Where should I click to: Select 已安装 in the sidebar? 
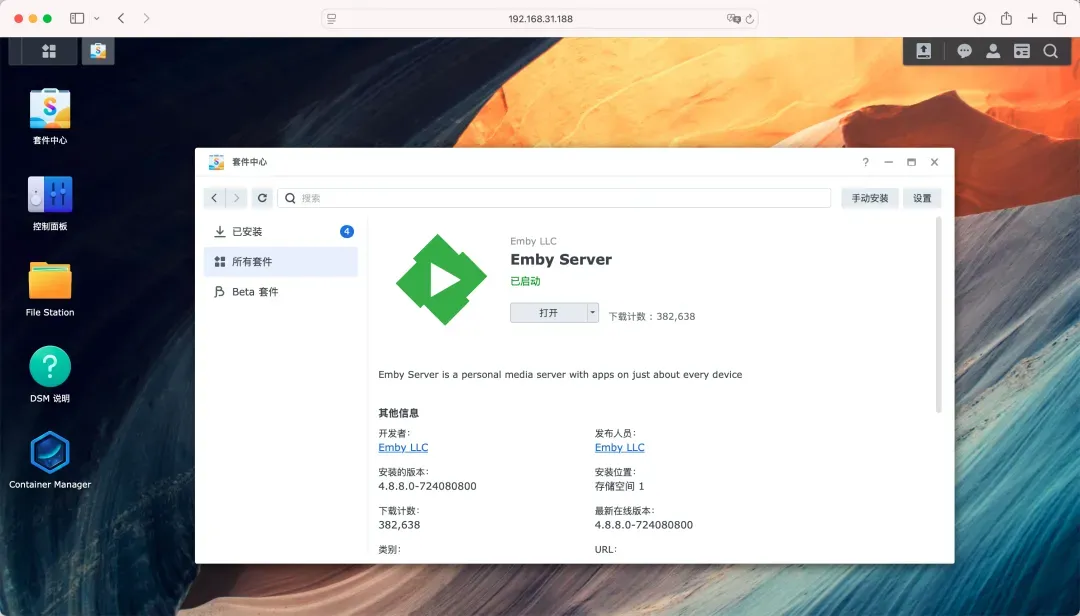click(281, 232)
